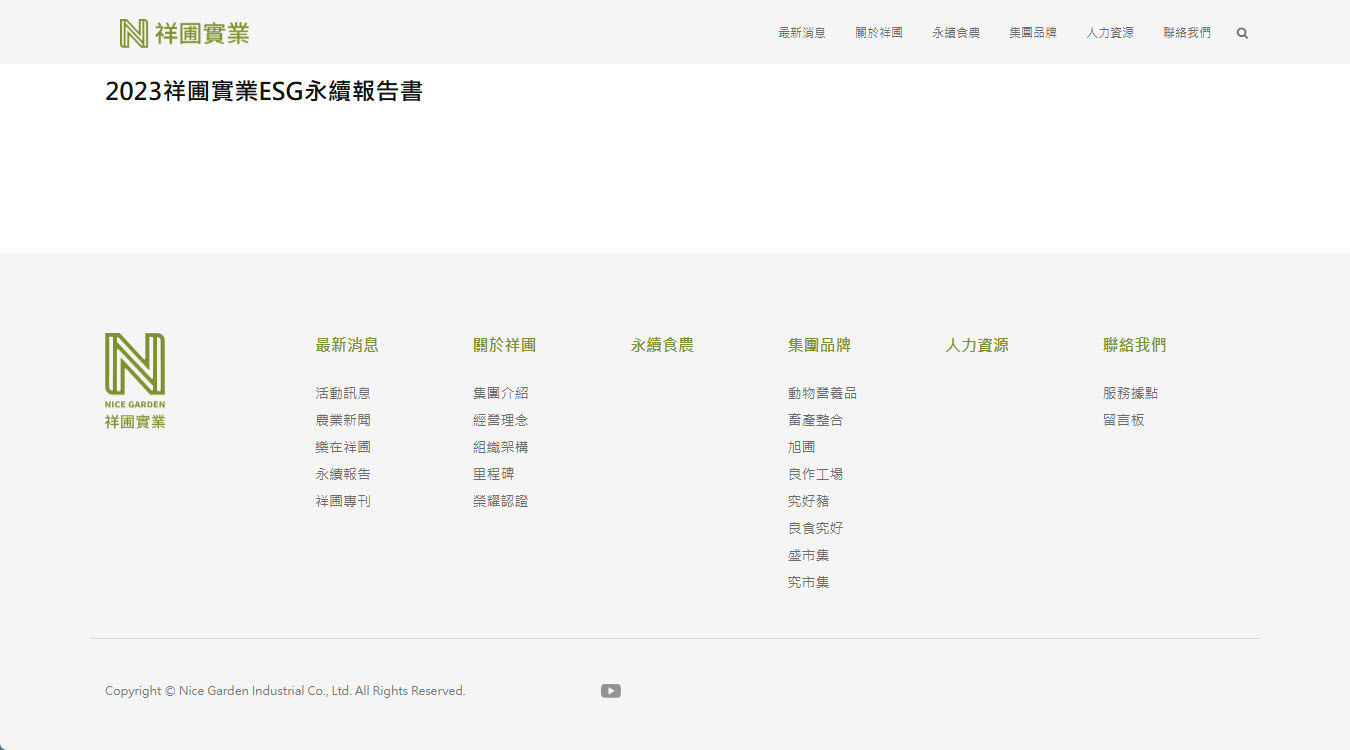Select 關於祥圃 in the top navigation
The width and height of the screenshot is (1350, 750).
point(879,33)
